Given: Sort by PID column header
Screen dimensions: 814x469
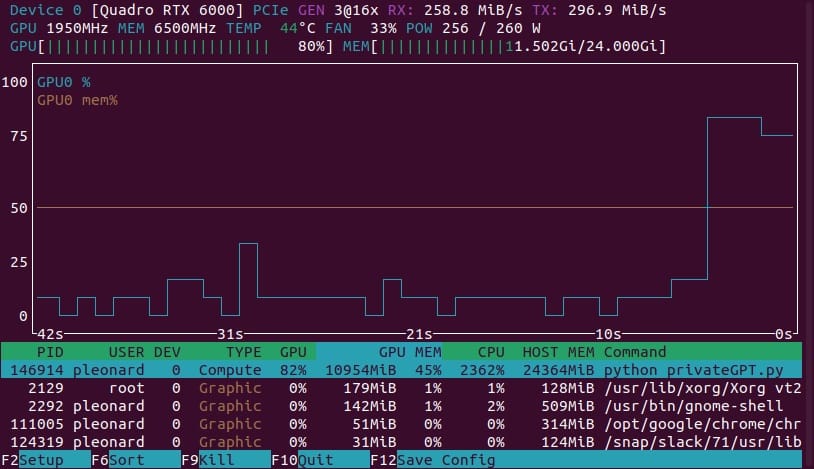Looking at the screenshot, I should pos(50,352).
